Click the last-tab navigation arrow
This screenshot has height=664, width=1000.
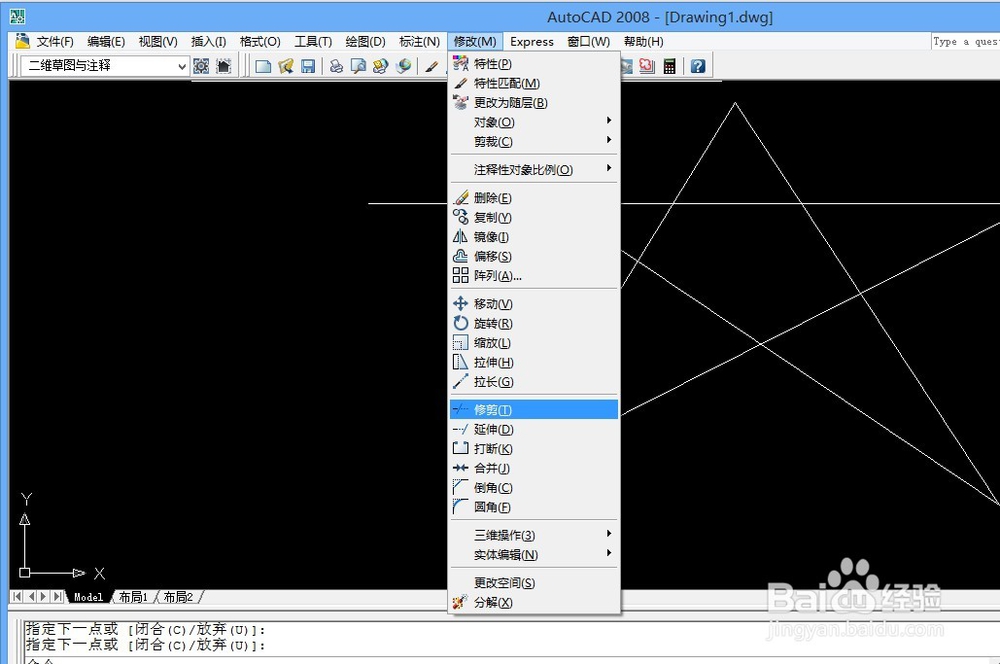click(57, 596)
